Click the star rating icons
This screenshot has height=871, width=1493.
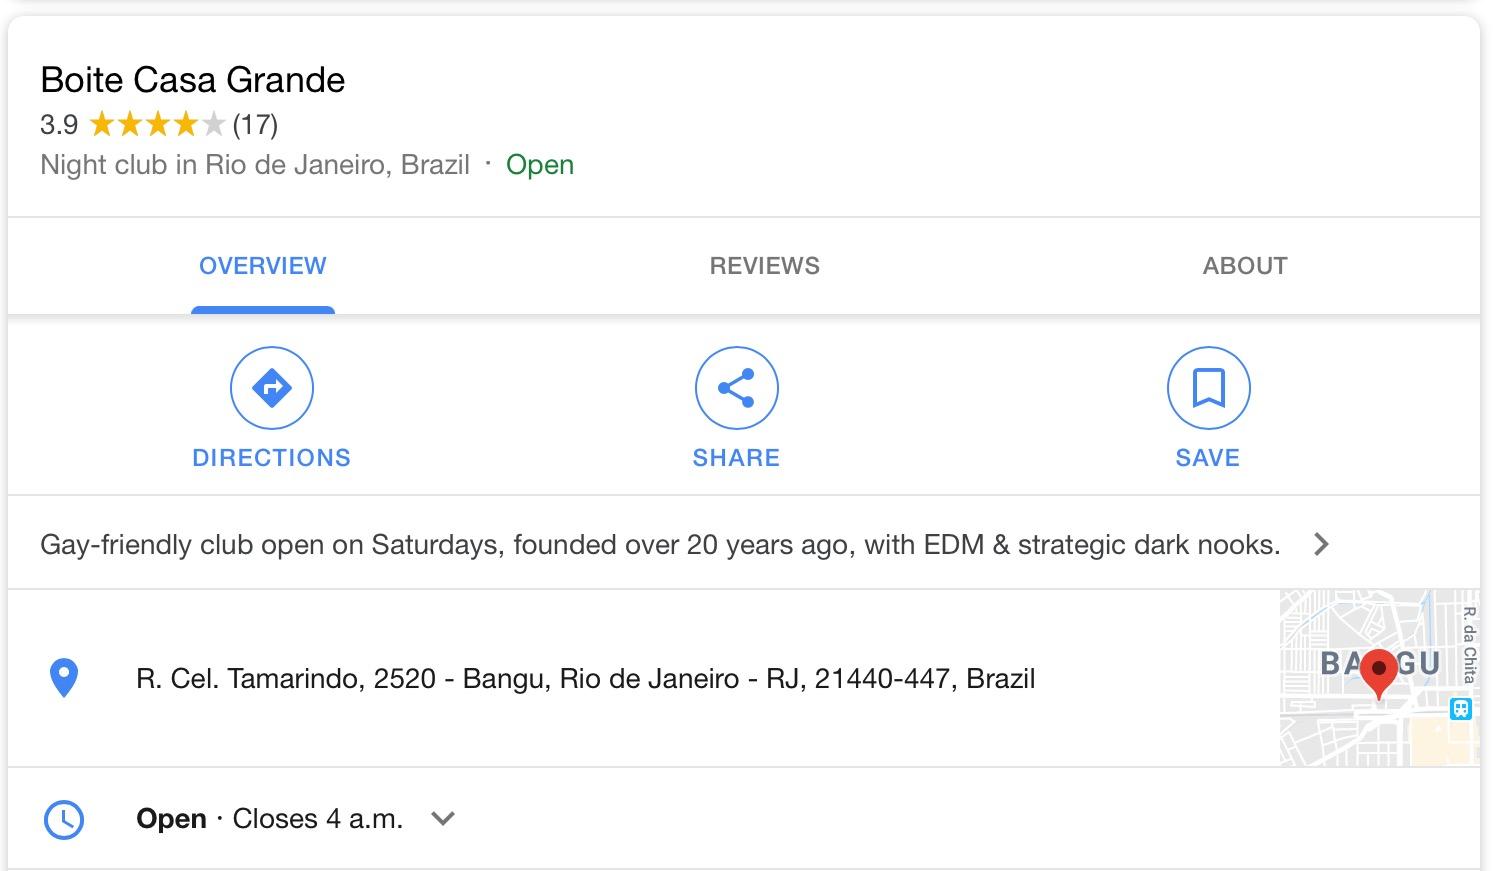[x=157, y=125]
